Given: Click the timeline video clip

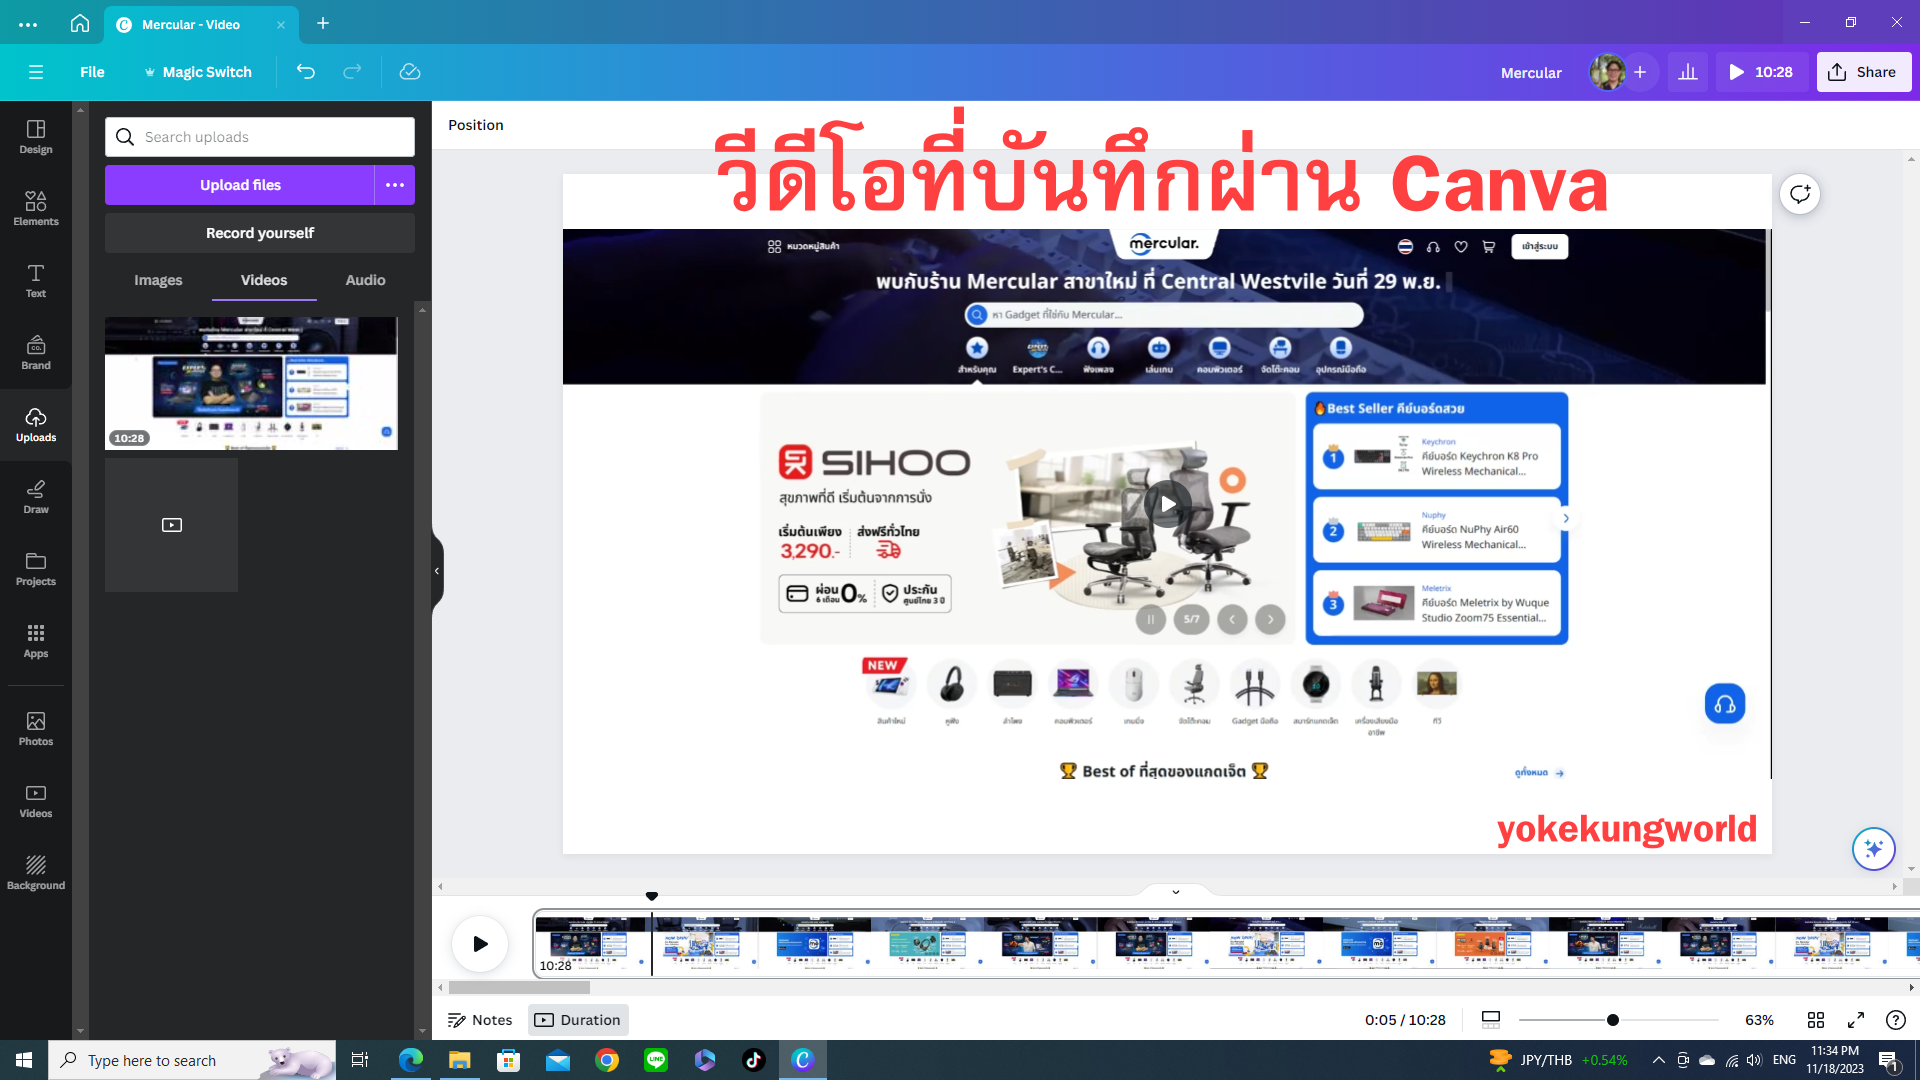Looking at the screenshot, I should coord(1226,943).
